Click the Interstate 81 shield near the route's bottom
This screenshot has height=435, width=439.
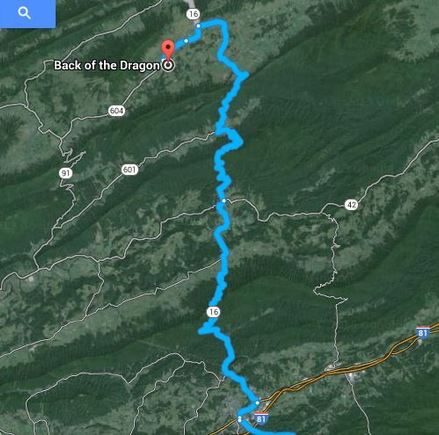pos(260,418)
